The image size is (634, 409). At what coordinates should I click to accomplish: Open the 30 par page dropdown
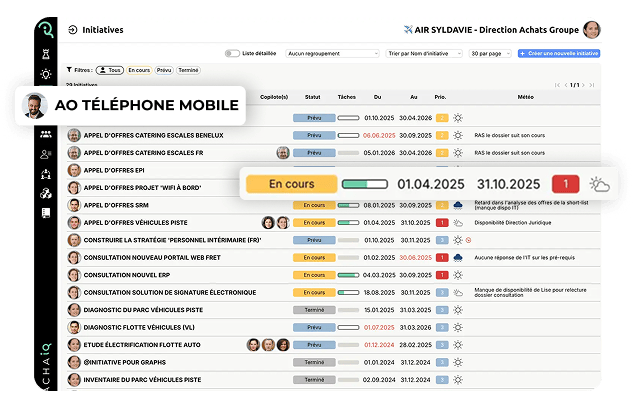pyautogui.click(x=491, y=53)
